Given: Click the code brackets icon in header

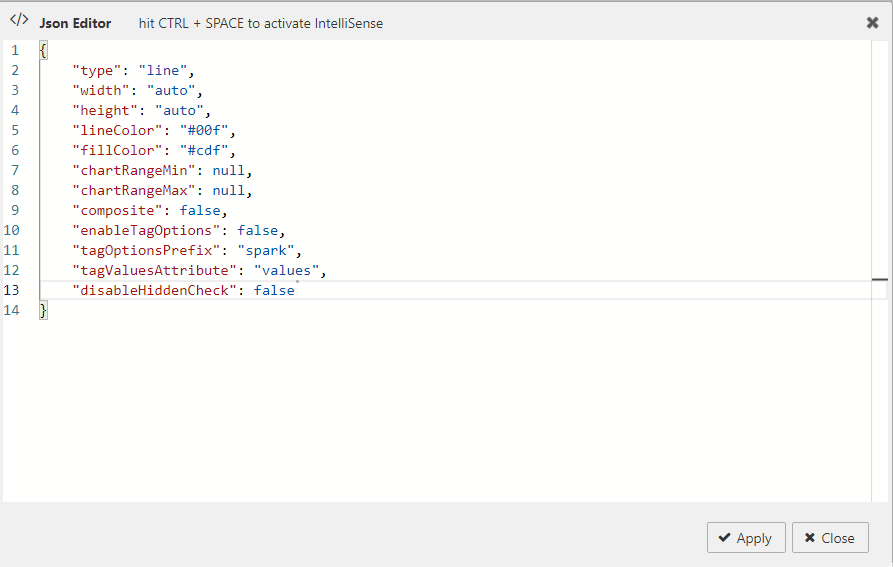Looking at the screenshot, I should click(x=19, y=21).
